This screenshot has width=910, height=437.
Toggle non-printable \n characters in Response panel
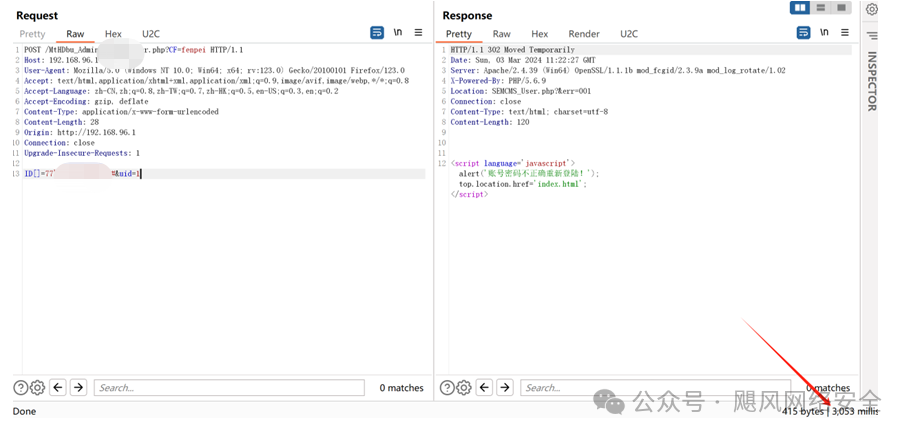824,32
